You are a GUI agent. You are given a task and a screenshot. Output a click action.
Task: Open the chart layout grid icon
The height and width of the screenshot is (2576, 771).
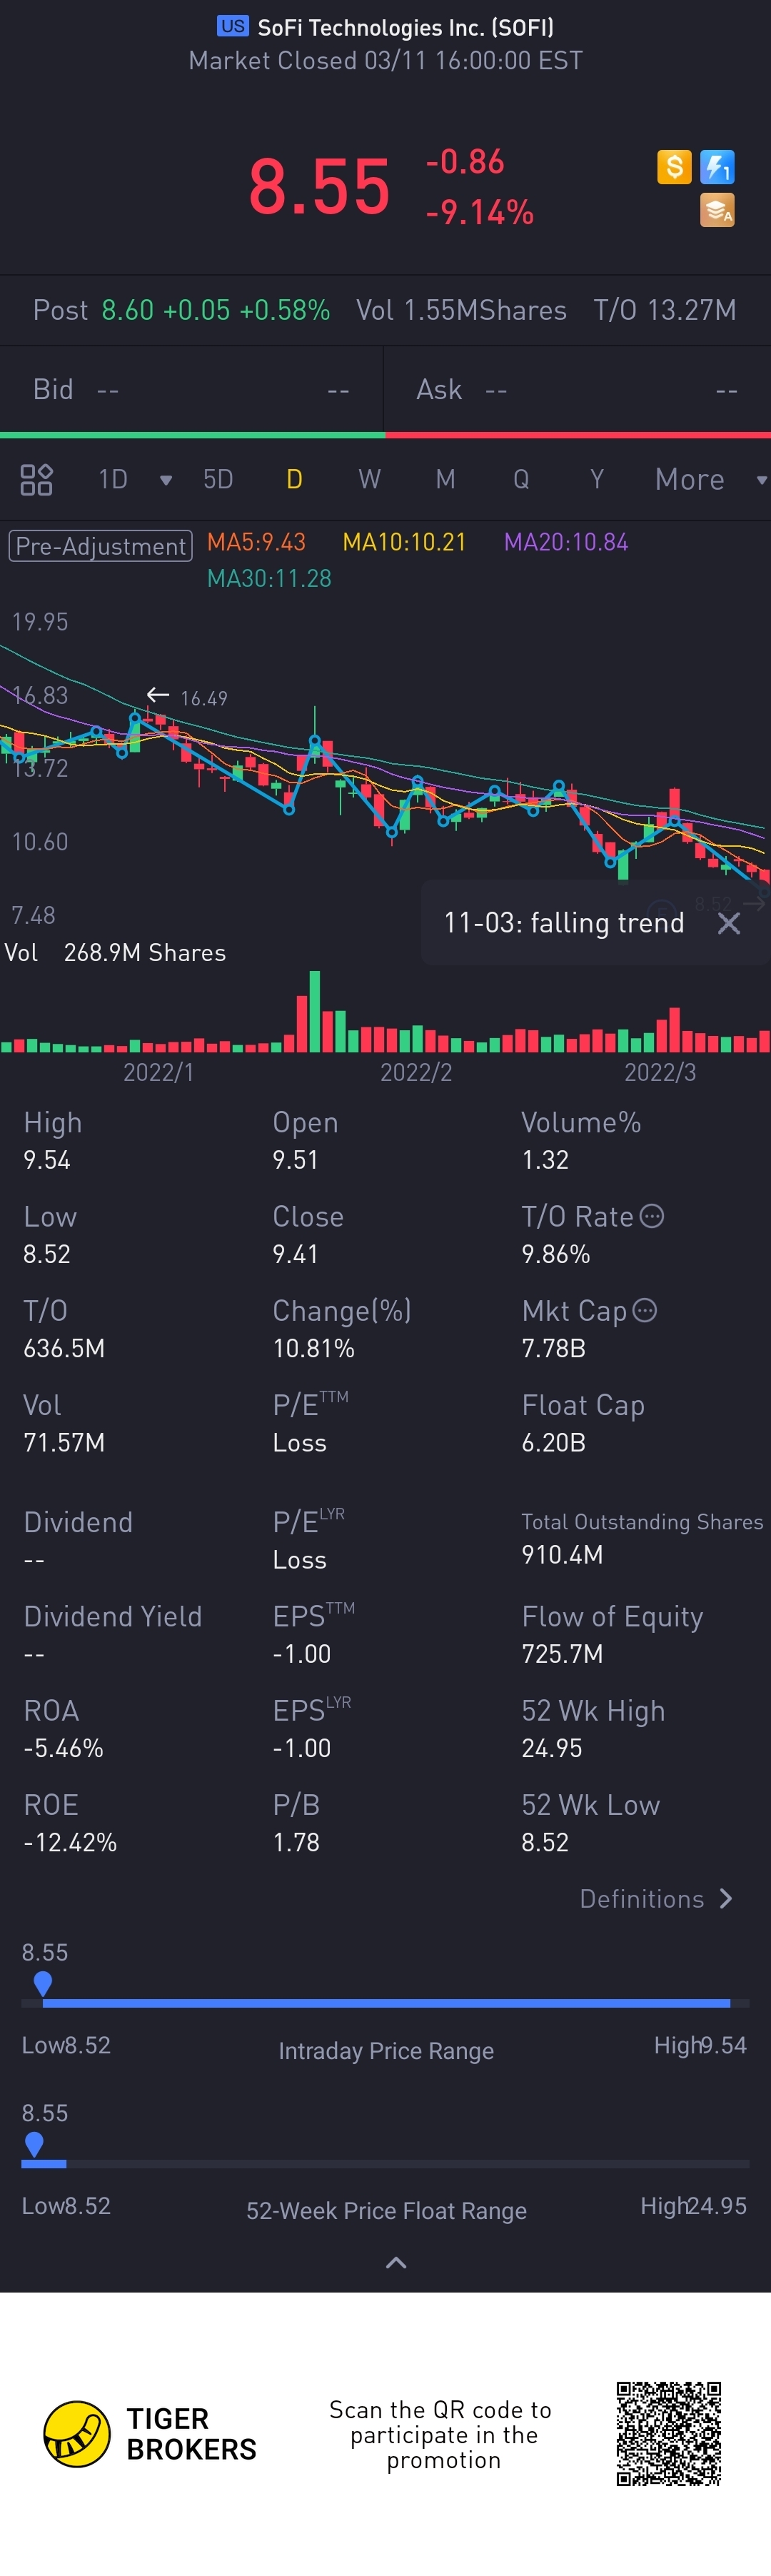tap(36, 480)
